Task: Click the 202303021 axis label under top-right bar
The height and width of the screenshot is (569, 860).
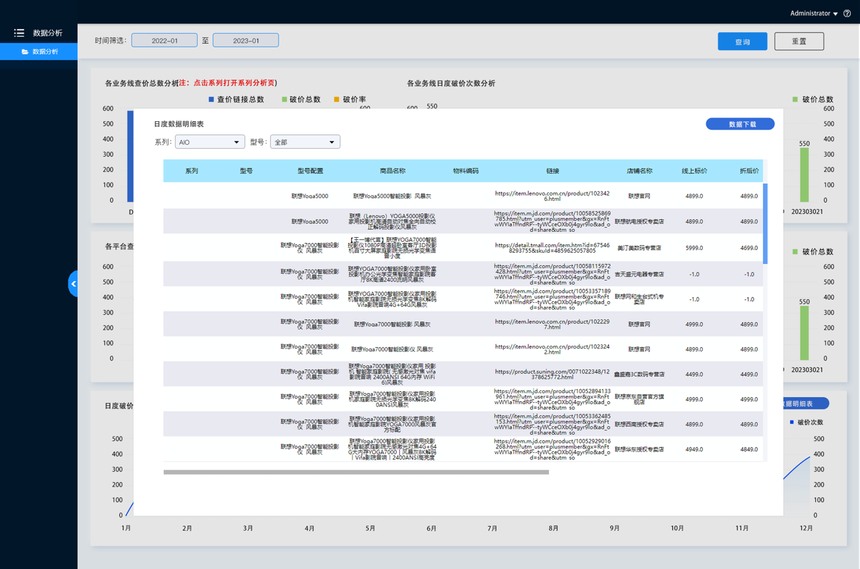Action: [x=807, y=212]
